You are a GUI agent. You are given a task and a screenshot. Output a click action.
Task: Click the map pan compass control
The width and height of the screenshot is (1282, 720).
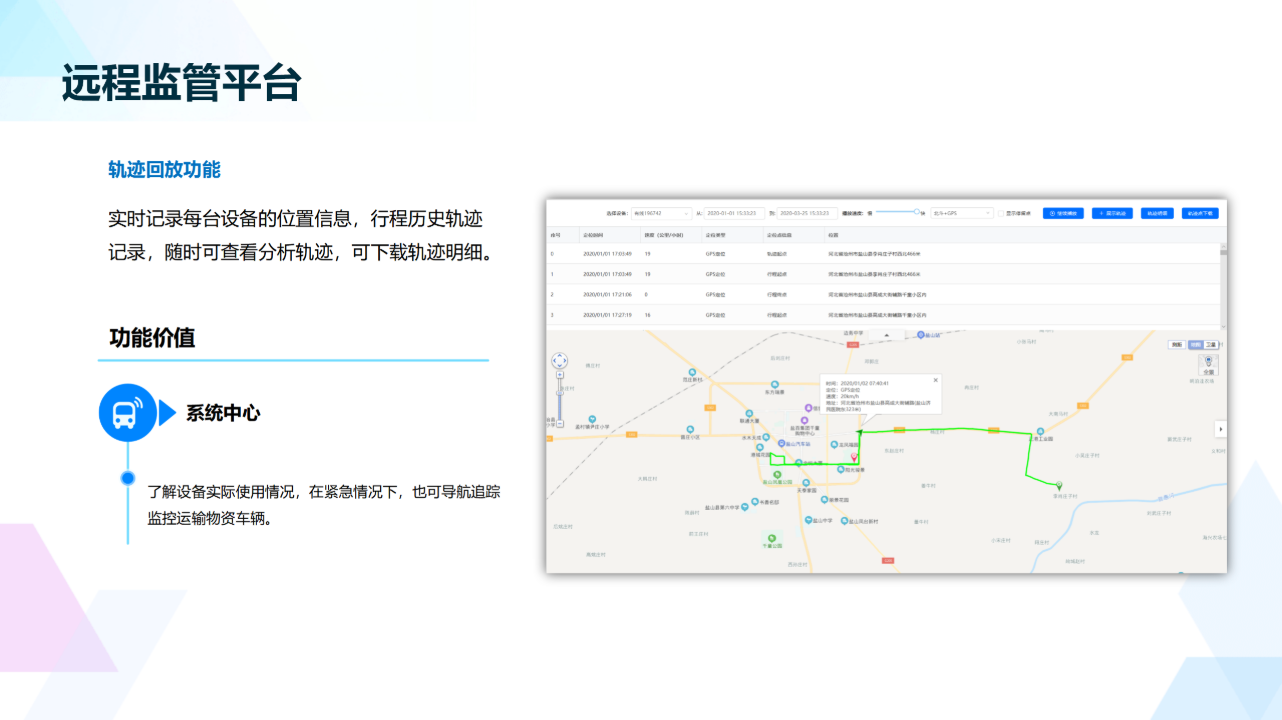(x=560, y=361)
